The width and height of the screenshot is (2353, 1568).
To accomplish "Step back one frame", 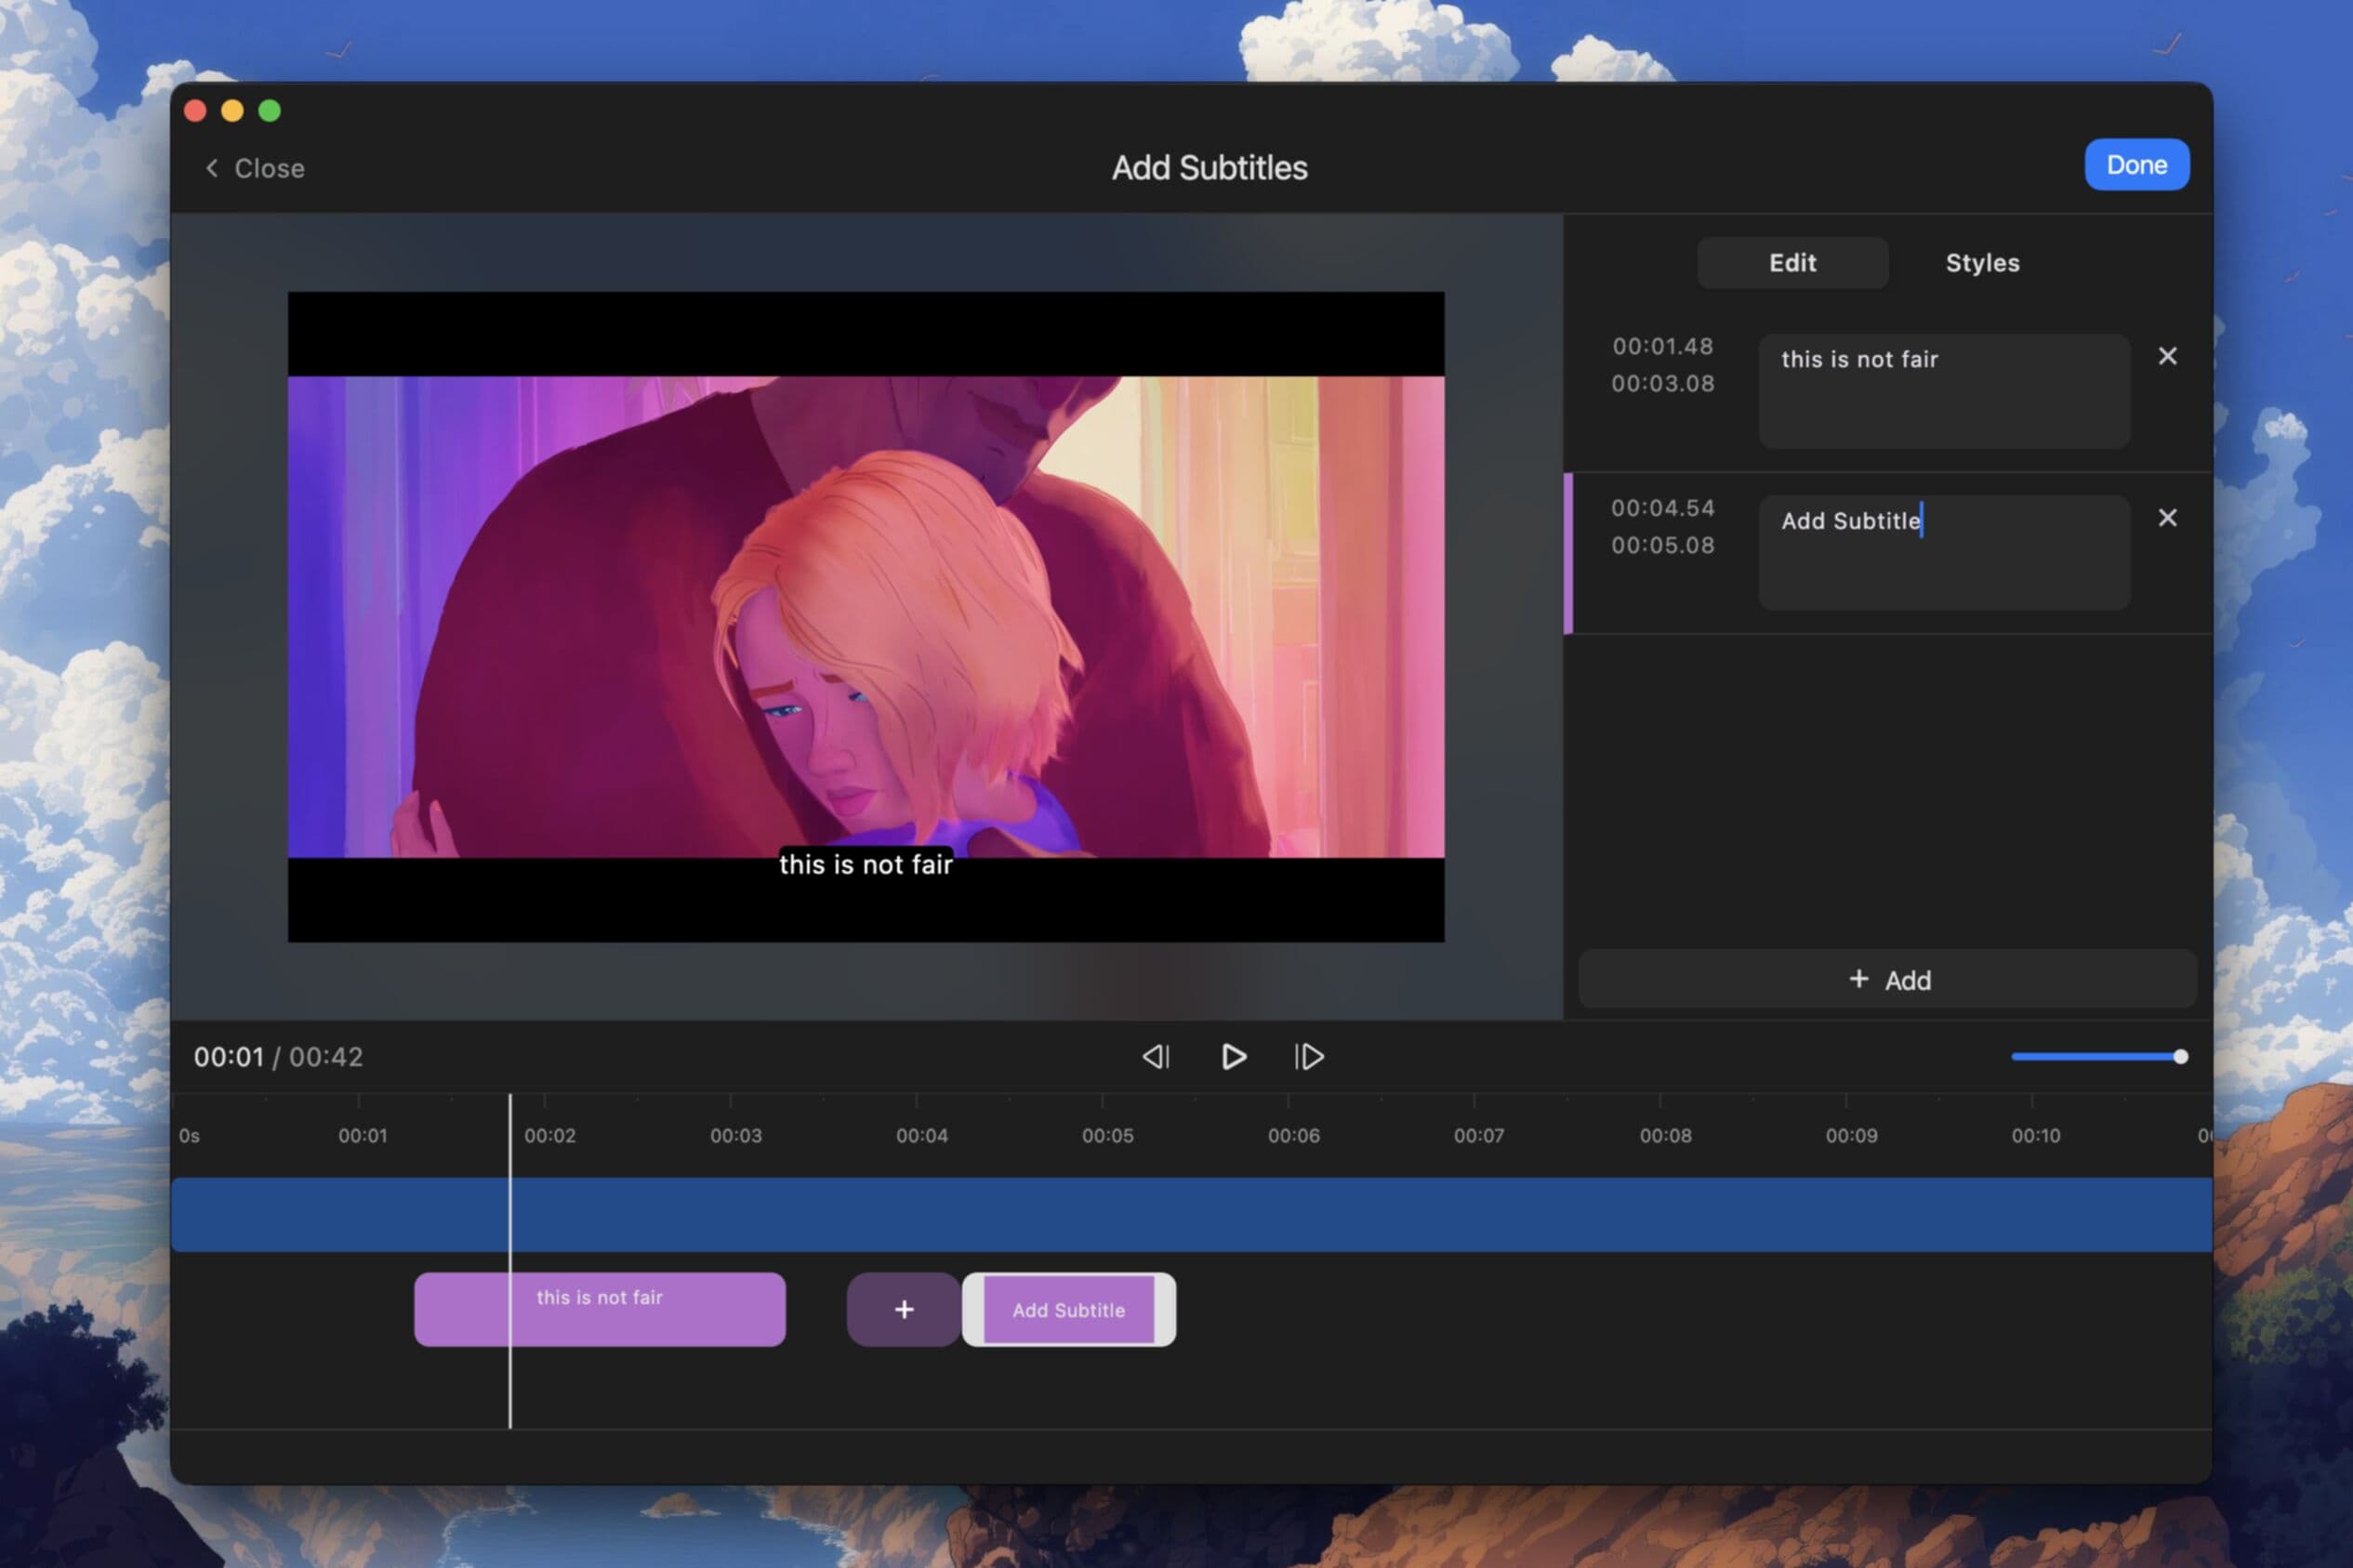I will [1156, 1057].
